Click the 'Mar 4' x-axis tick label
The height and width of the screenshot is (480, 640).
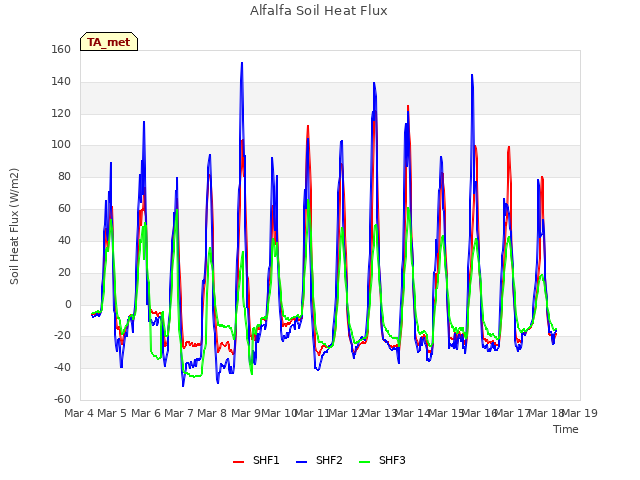[x=79, y=413]
